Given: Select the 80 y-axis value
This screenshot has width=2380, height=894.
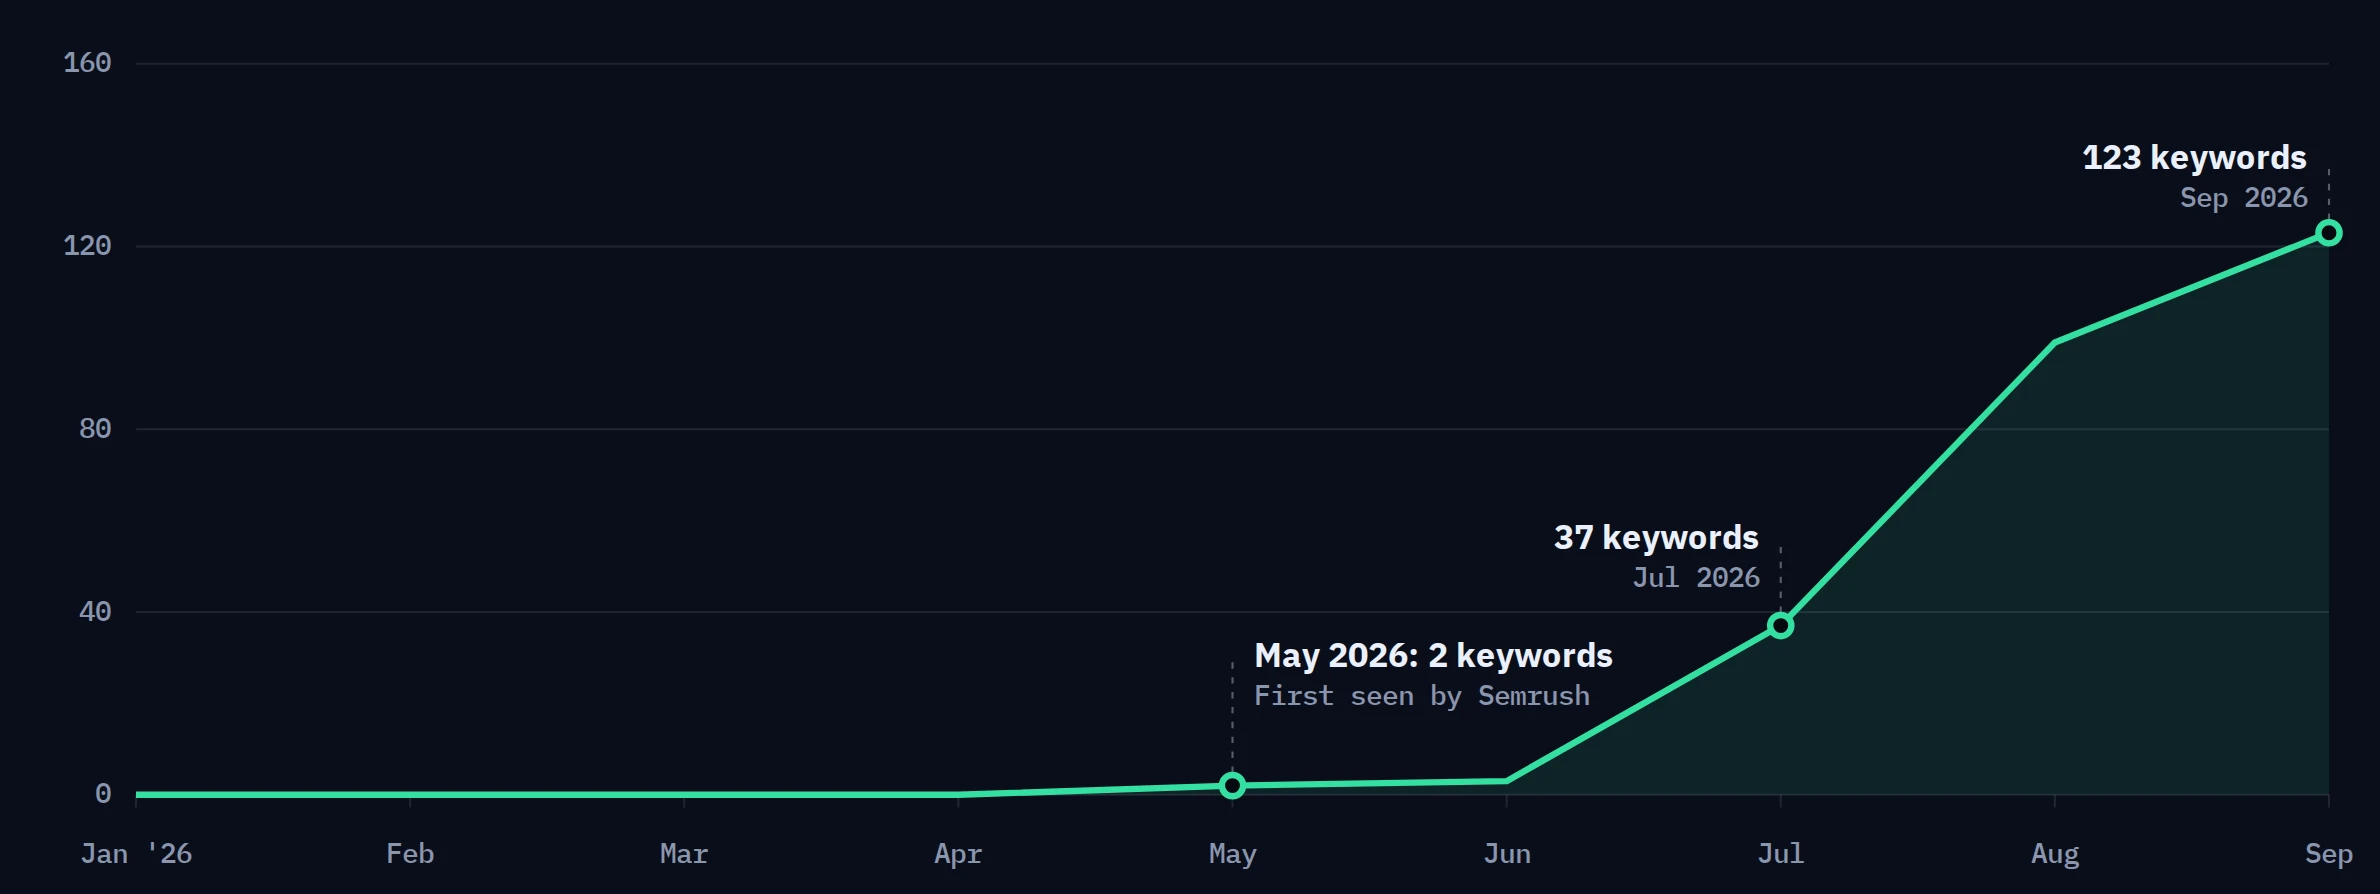Looking at the screenshot, I should tap(95, 429).
